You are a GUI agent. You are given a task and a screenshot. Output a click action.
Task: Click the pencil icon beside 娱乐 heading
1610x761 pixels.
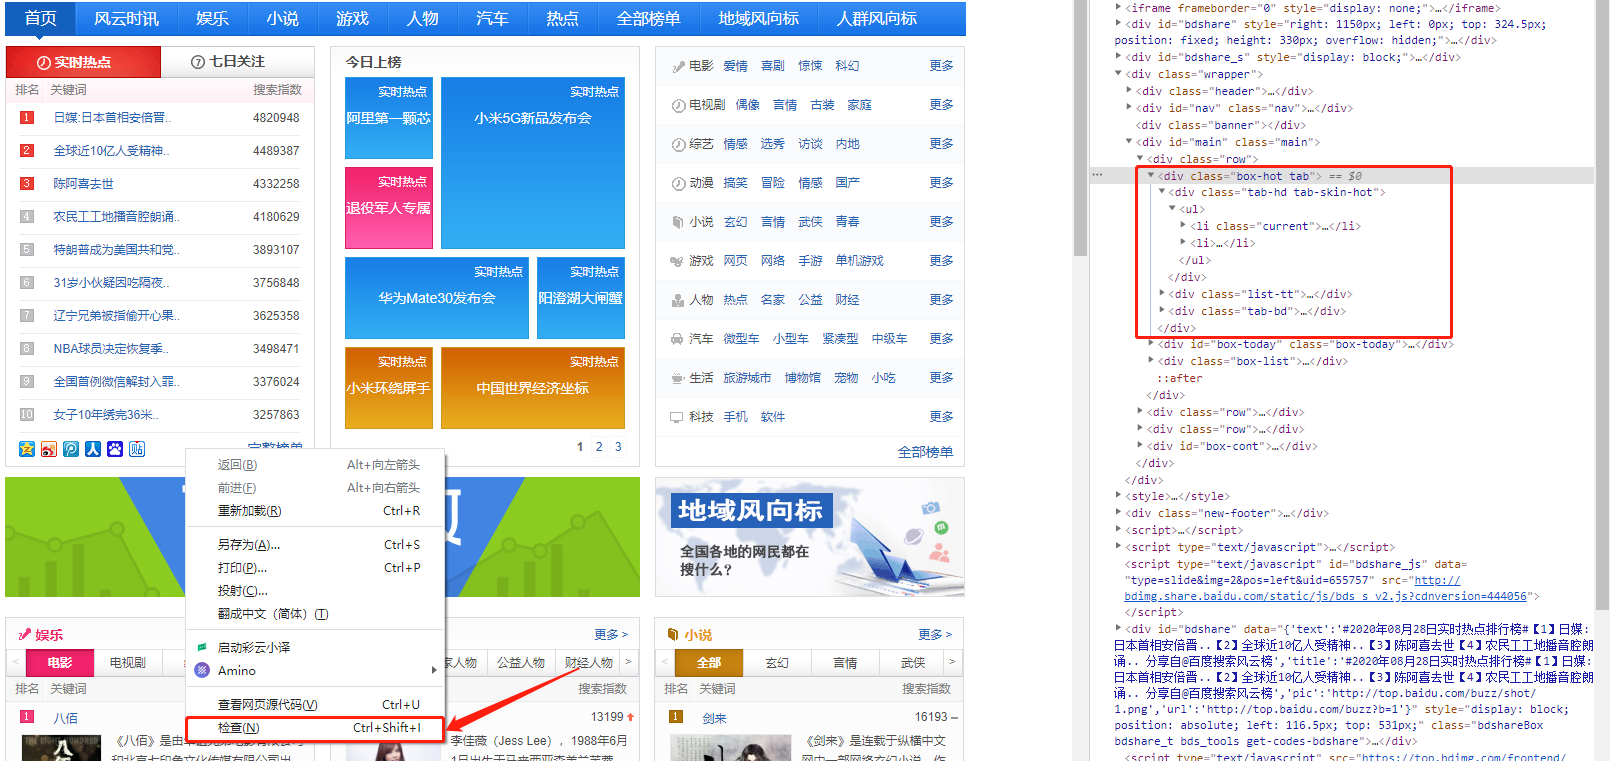point(25,634)
